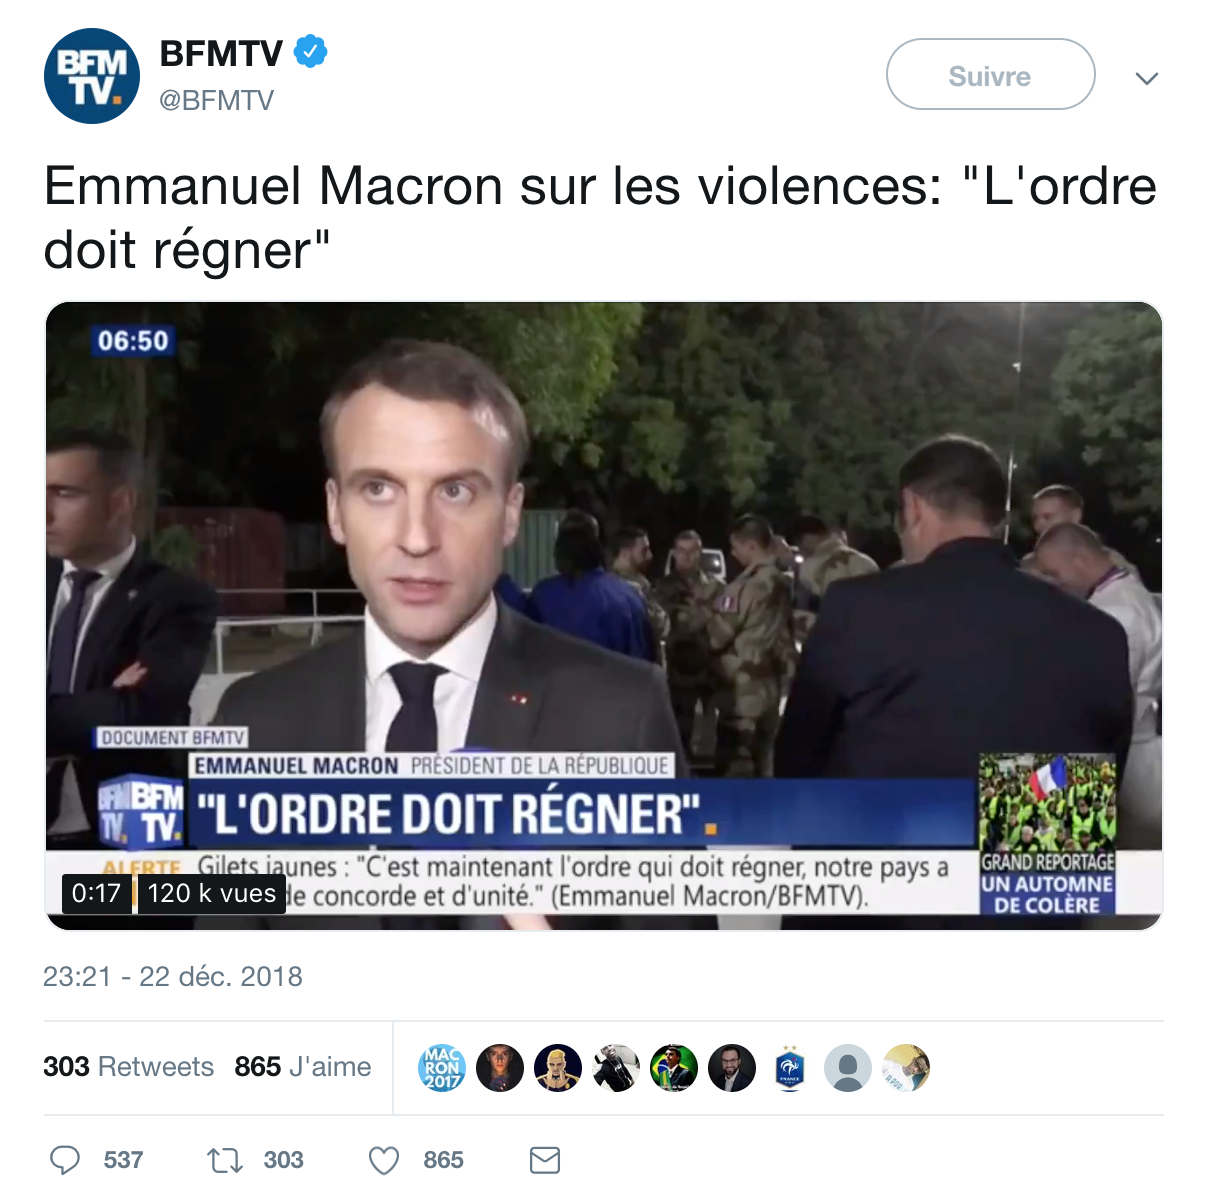The image size is (1228, 1192).
Task: Click the retweet arrows icon
Action: [224, 1160]
